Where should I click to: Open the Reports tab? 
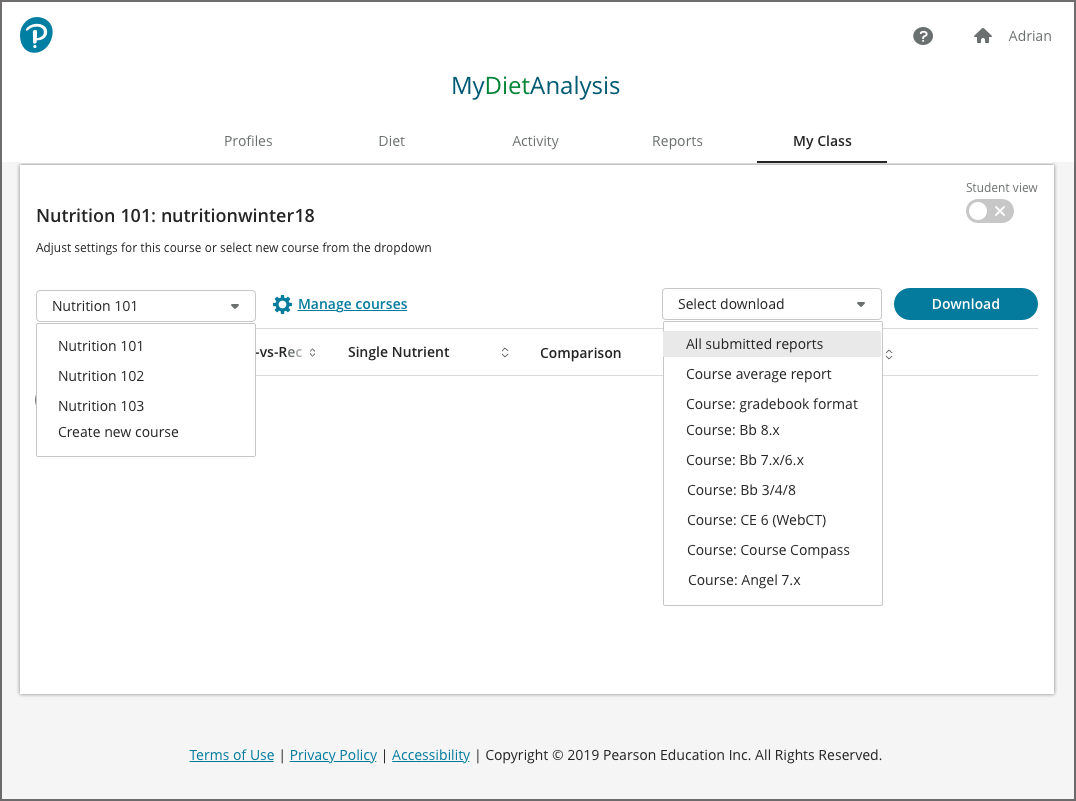tap(677, 141)
